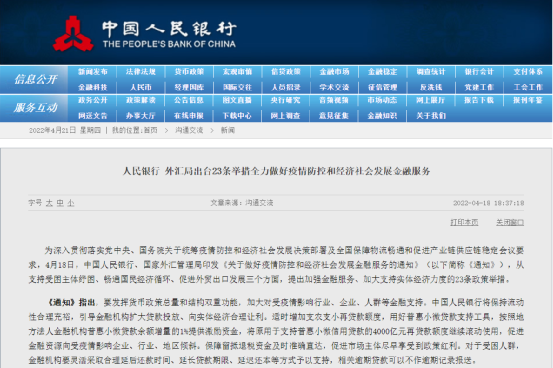Viewport: 553px width, 368px height.
Task: Choose the 市场动态 link
Action: click(x=383, y=100)
